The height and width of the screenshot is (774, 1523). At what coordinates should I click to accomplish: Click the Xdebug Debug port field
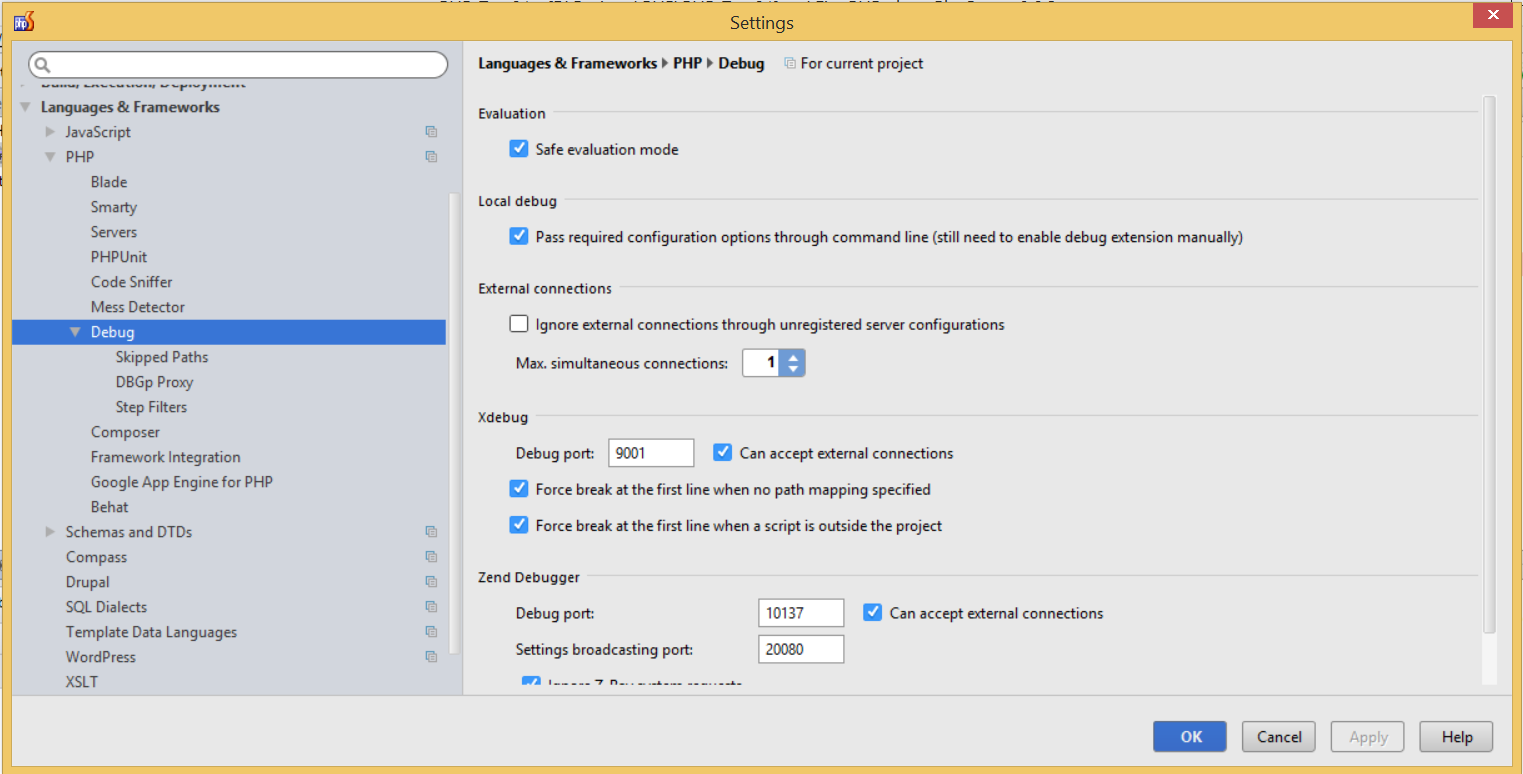pos(650,453)
